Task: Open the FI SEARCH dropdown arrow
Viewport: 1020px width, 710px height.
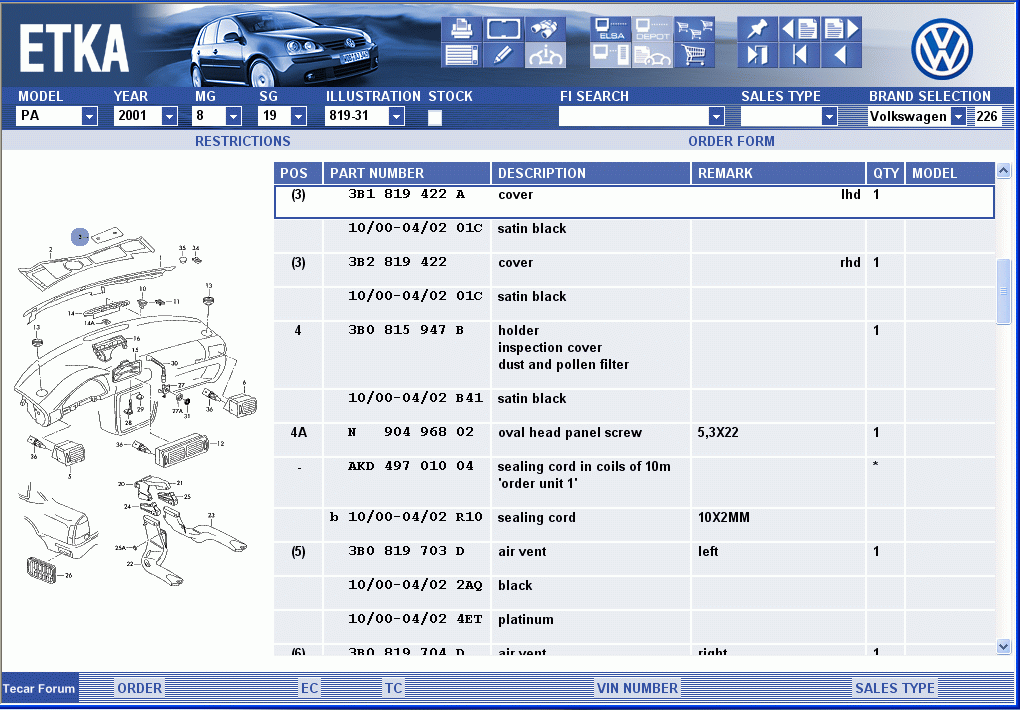Action: pos(716,116)
